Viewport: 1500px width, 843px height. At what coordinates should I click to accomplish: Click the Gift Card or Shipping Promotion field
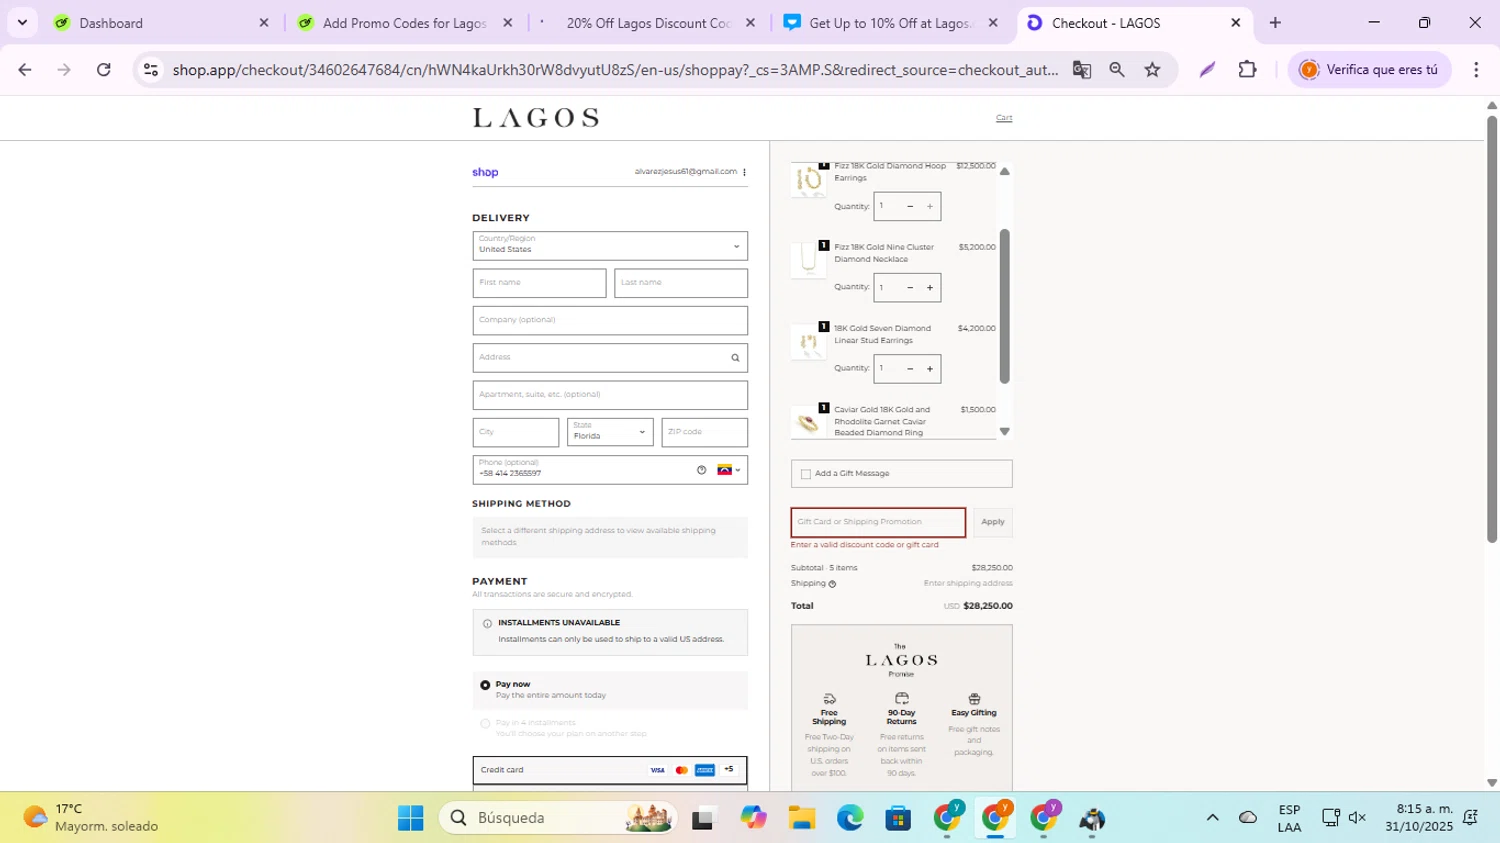point(878,522)
